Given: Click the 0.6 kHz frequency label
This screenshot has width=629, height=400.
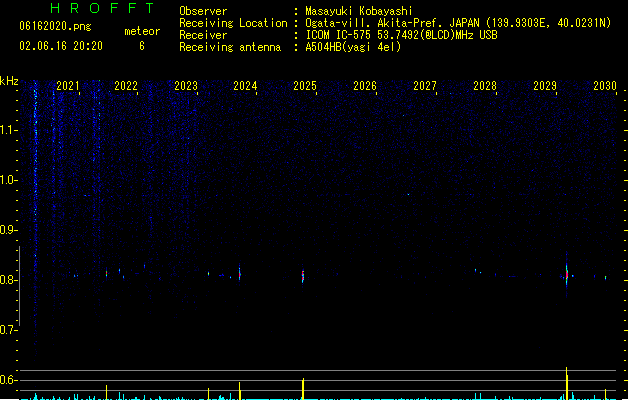Looking at the screenshot, I should click(x=8, y=380).
